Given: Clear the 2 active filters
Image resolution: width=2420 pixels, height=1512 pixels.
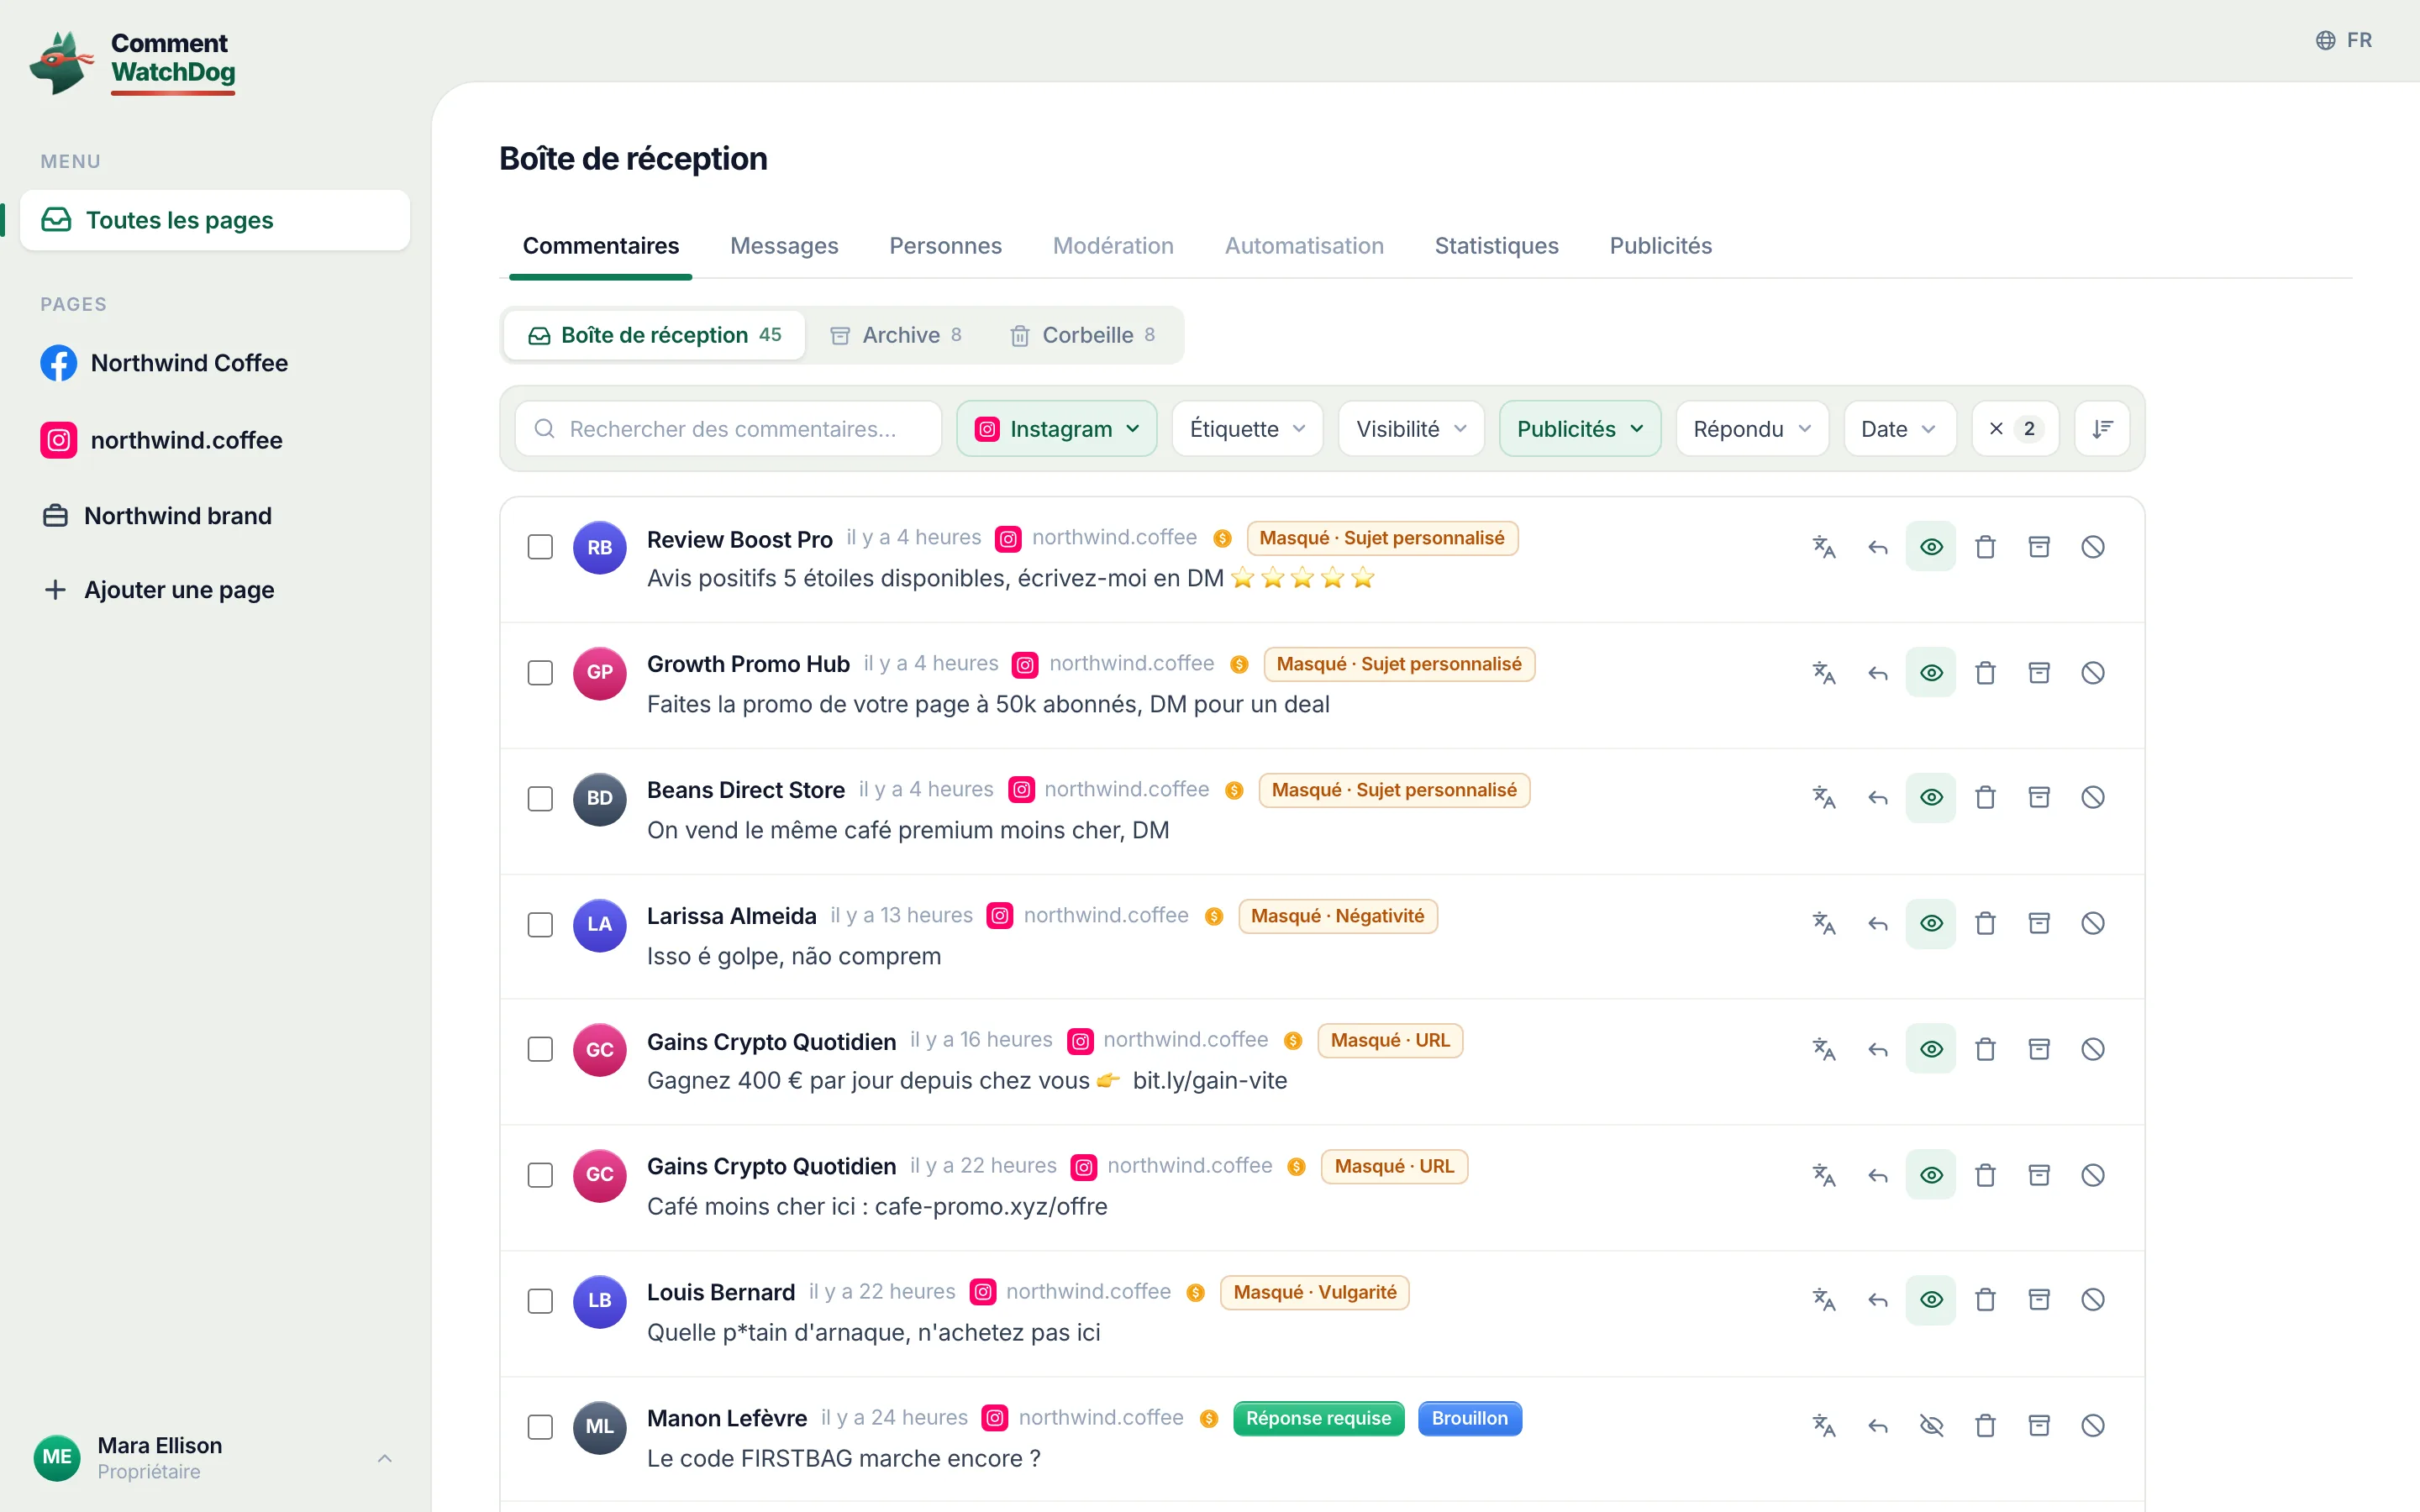Looking at the screenshot, I should coord(2014,429).
